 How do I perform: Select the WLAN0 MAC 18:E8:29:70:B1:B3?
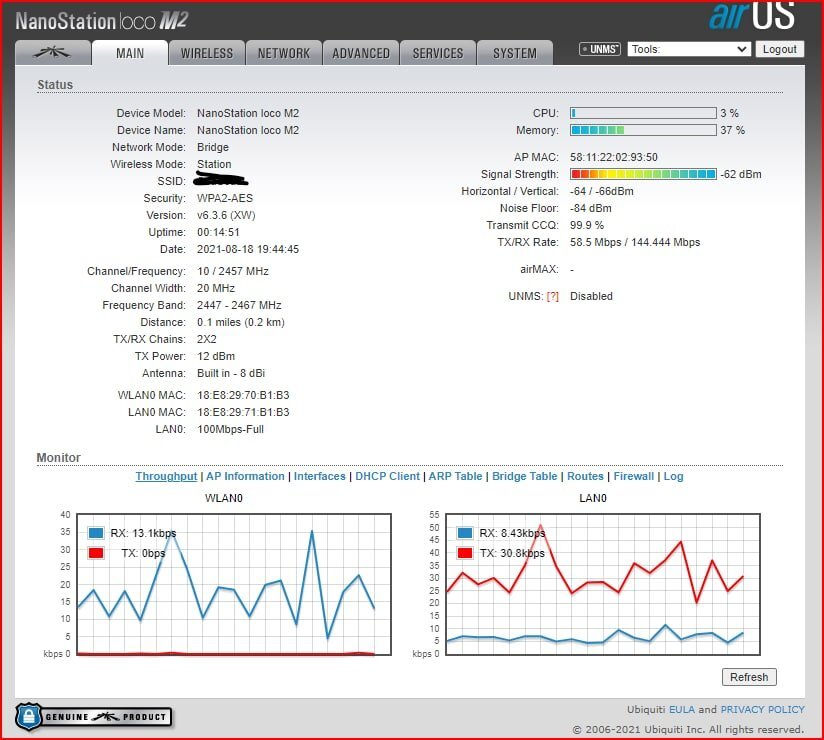243,395
